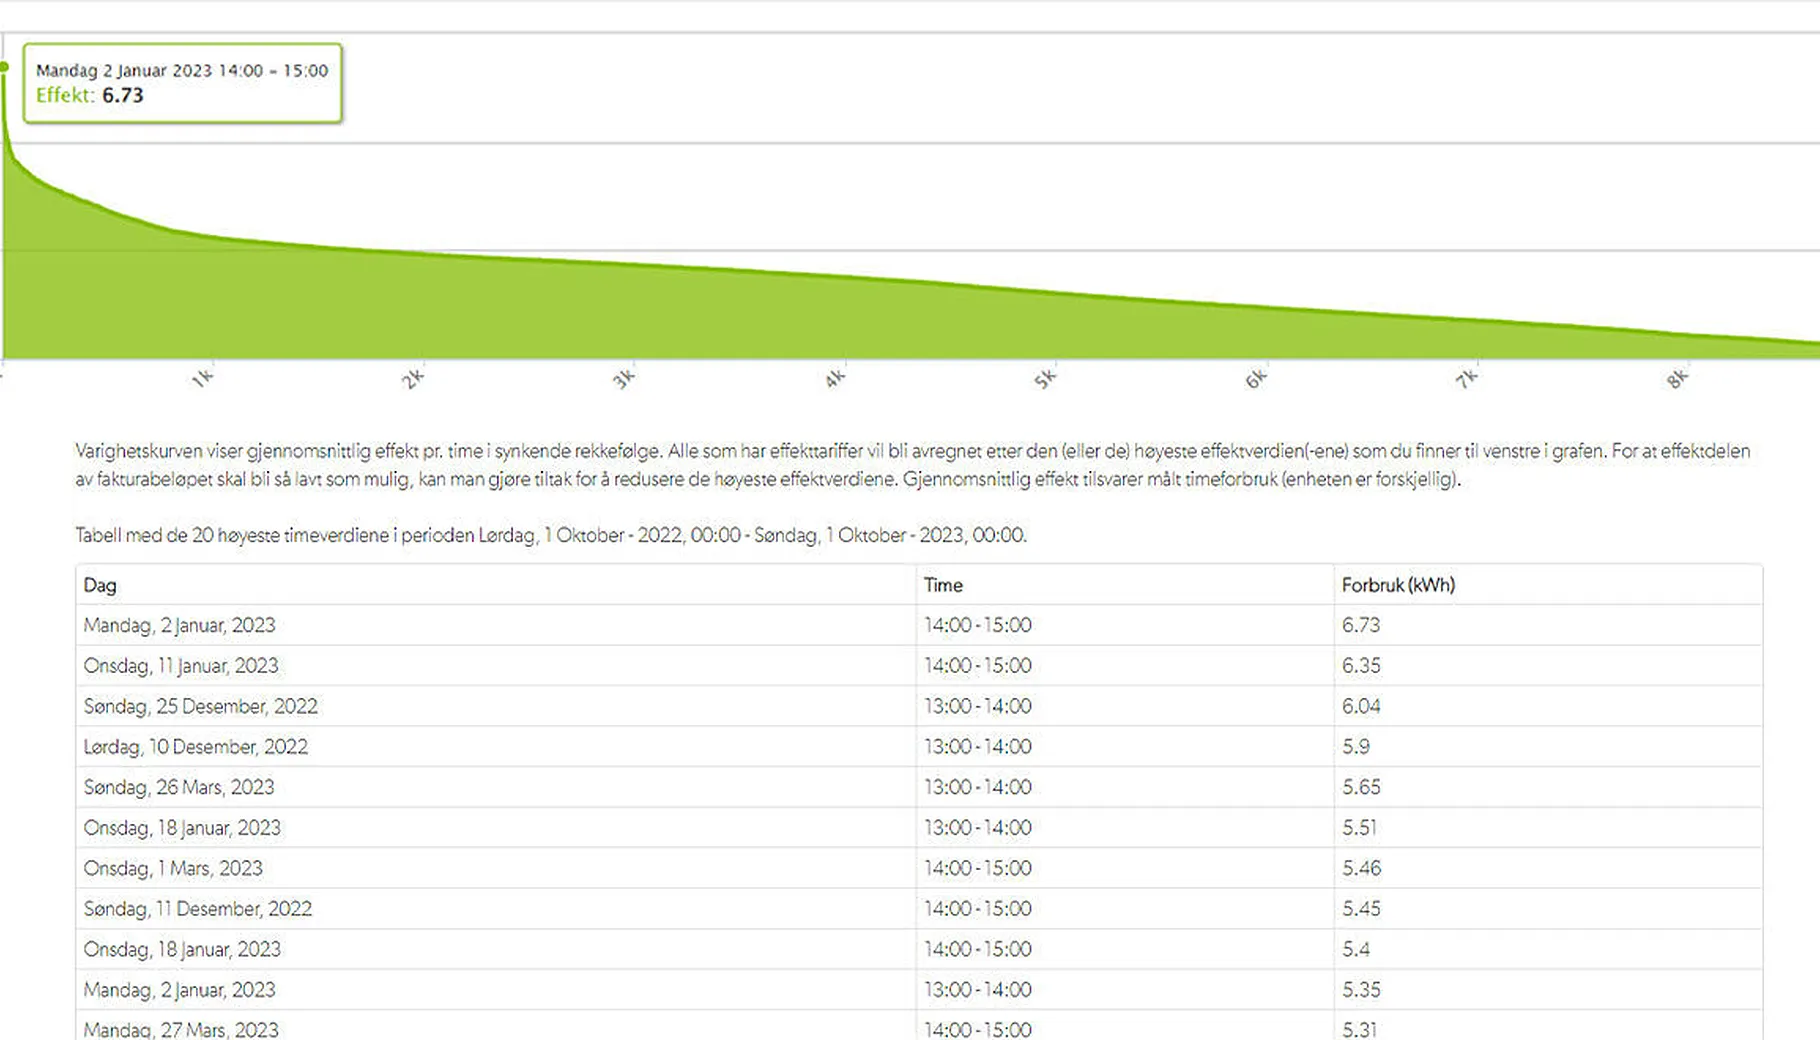
Task: Click the Forbruk (kWh) column header
Action: pyautogui.click(x=1398, y=585)
